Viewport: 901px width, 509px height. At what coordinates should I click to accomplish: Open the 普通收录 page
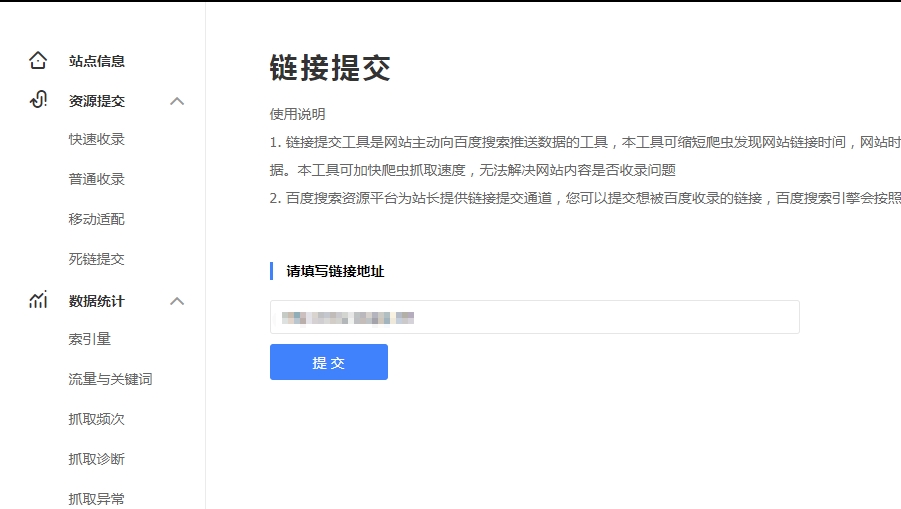click(x=97, y=179)
